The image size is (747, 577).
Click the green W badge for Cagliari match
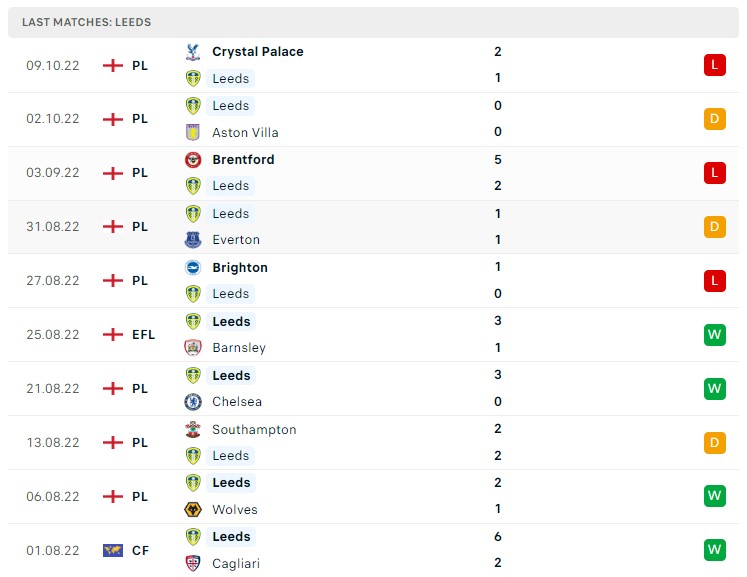[x=714, y=550]
